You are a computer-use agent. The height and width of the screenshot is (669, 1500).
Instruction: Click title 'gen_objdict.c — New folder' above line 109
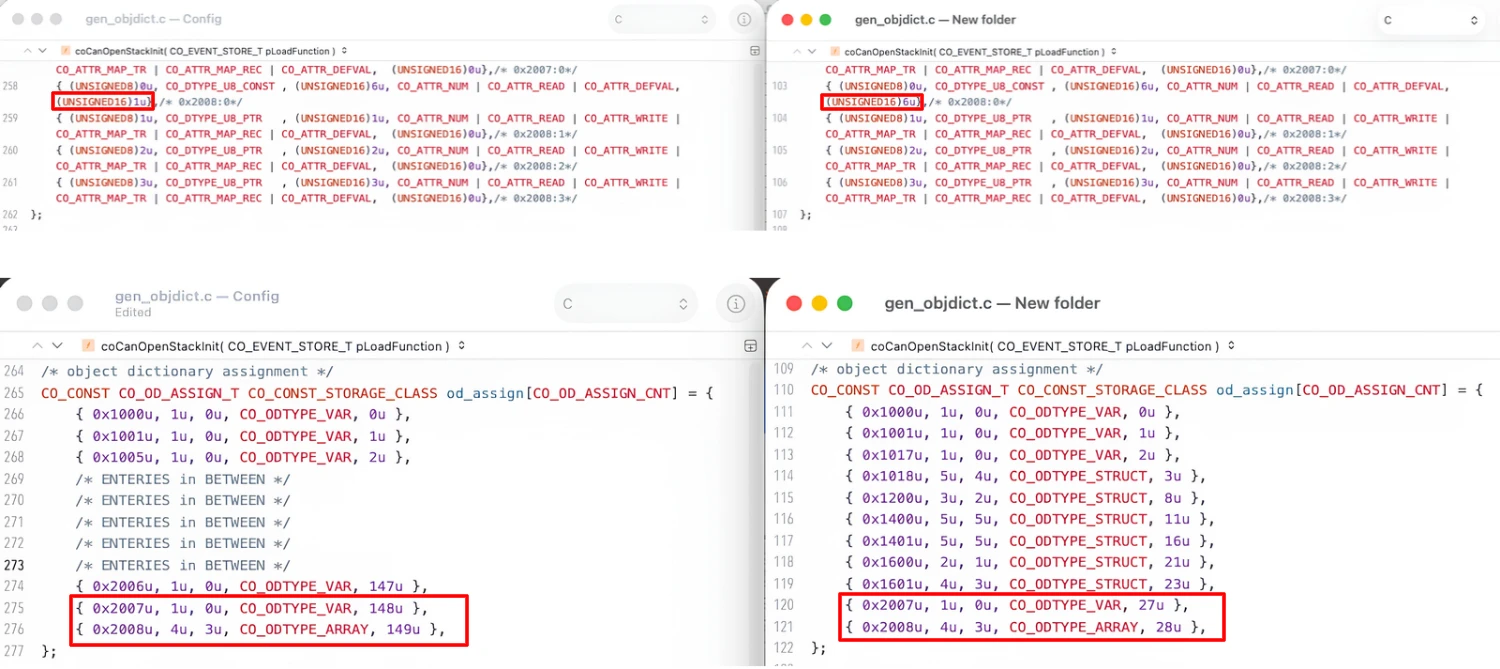pyautogui.click(x=992, y=303)
